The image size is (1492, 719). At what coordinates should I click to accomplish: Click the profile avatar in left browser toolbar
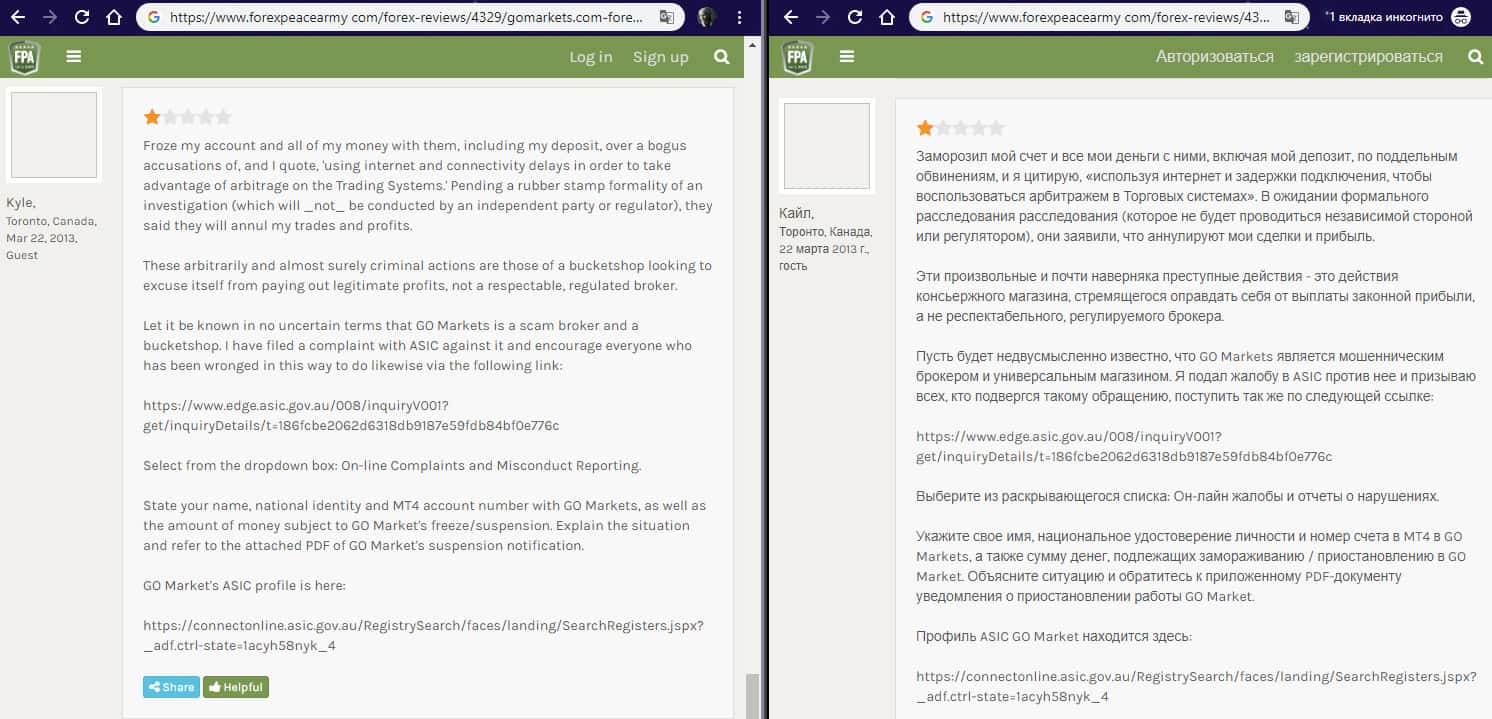(707, 17)
